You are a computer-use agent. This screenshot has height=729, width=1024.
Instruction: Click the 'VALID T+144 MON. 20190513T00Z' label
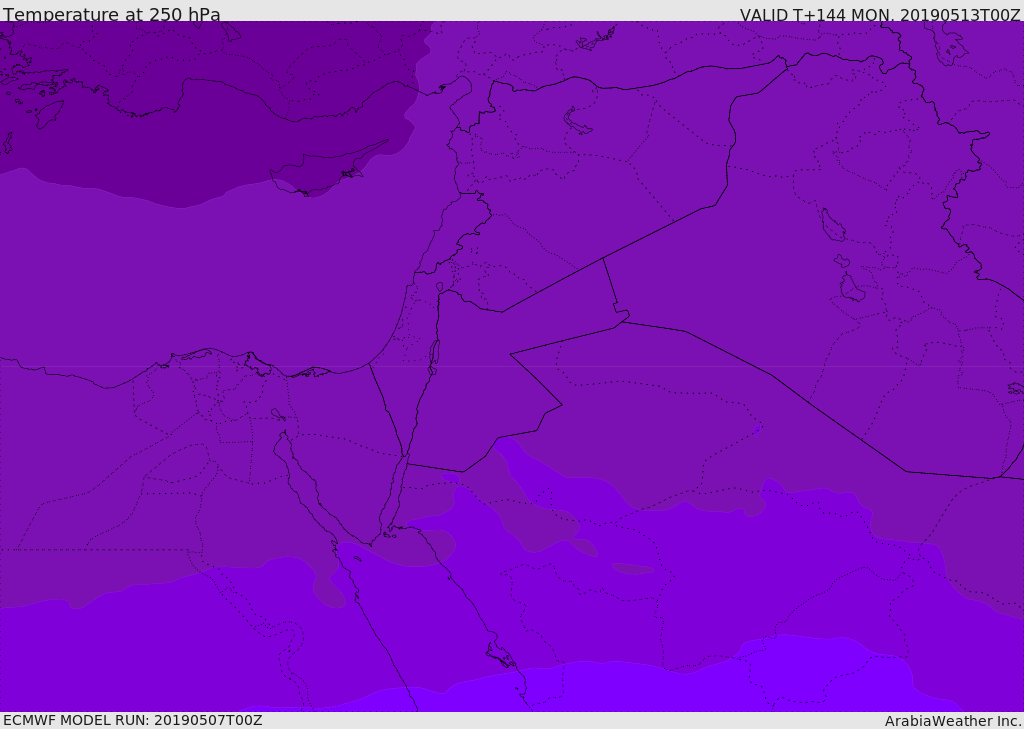click(880, 14)
